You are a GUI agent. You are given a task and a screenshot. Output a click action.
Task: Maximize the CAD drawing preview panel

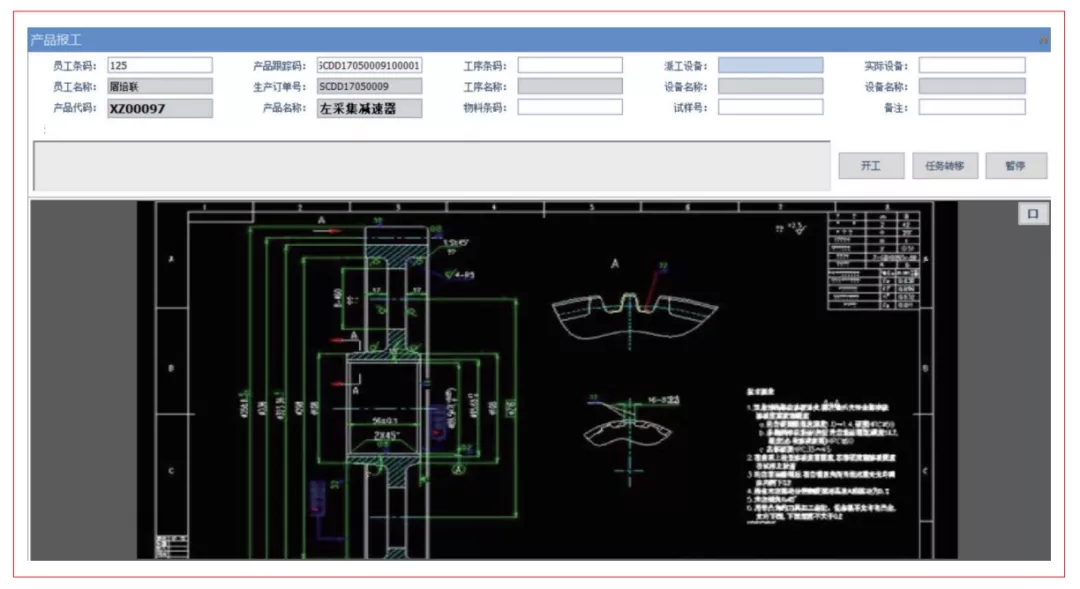[1032, 214]
